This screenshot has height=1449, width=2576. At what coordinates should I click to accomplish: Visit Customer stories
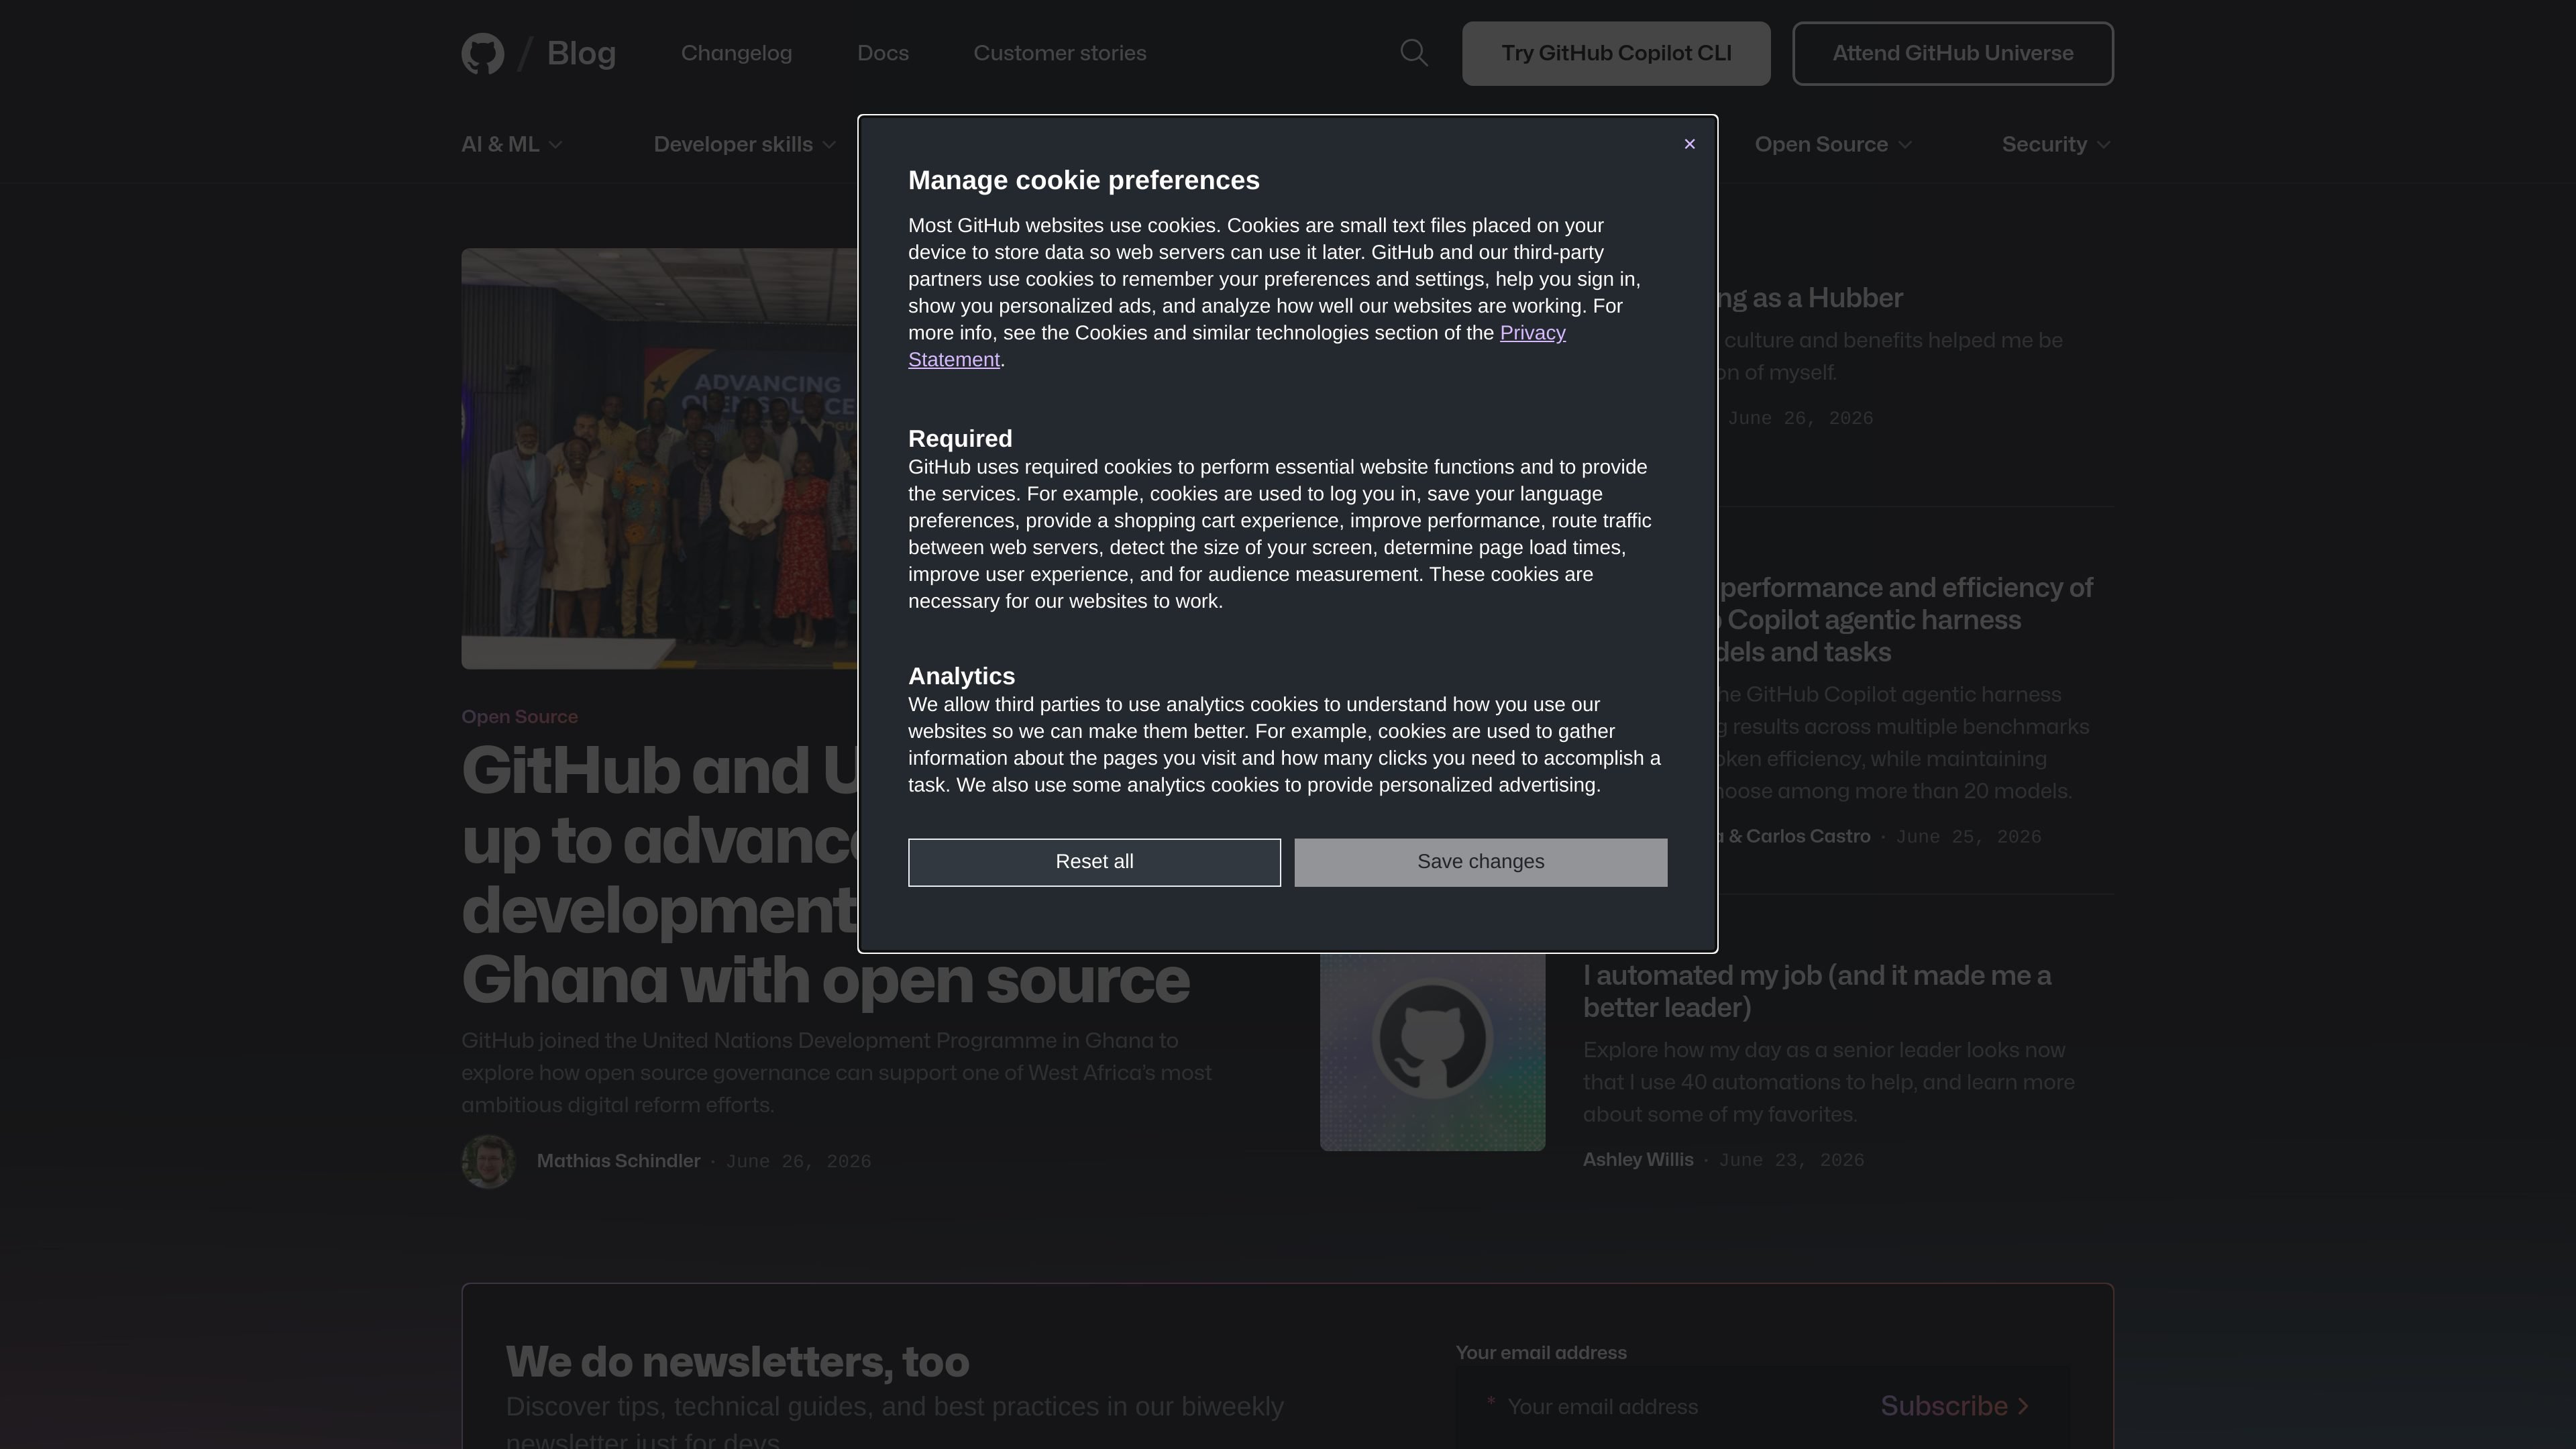coord(1060,53)
